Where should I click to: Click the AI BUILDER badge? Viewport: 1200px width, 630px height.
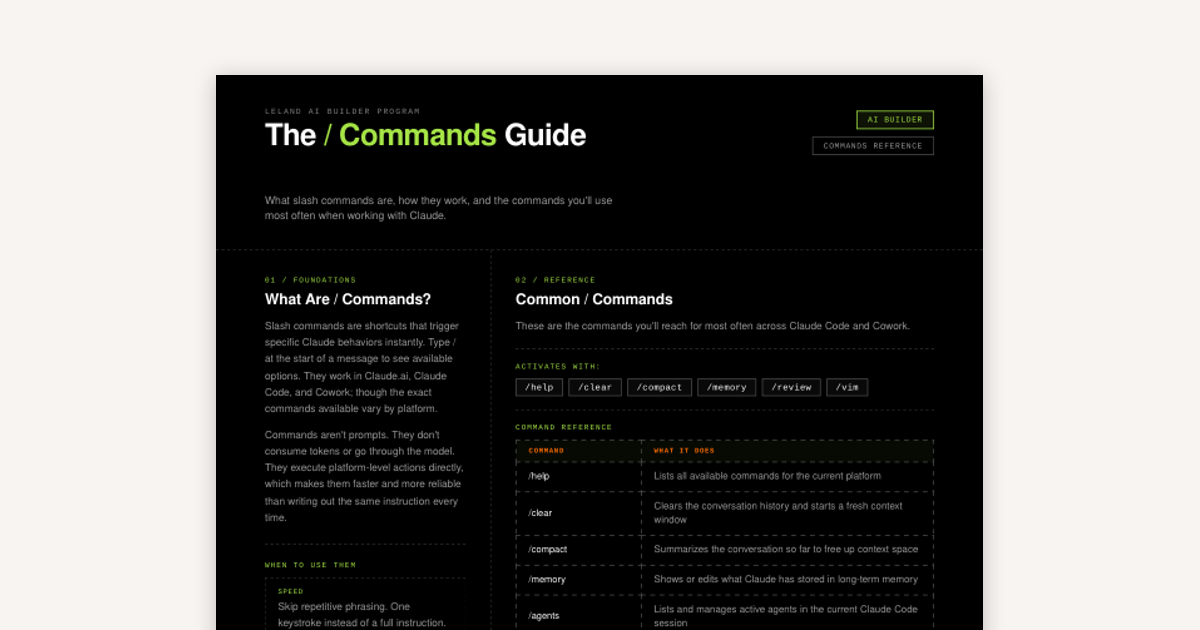click(895, 120)
